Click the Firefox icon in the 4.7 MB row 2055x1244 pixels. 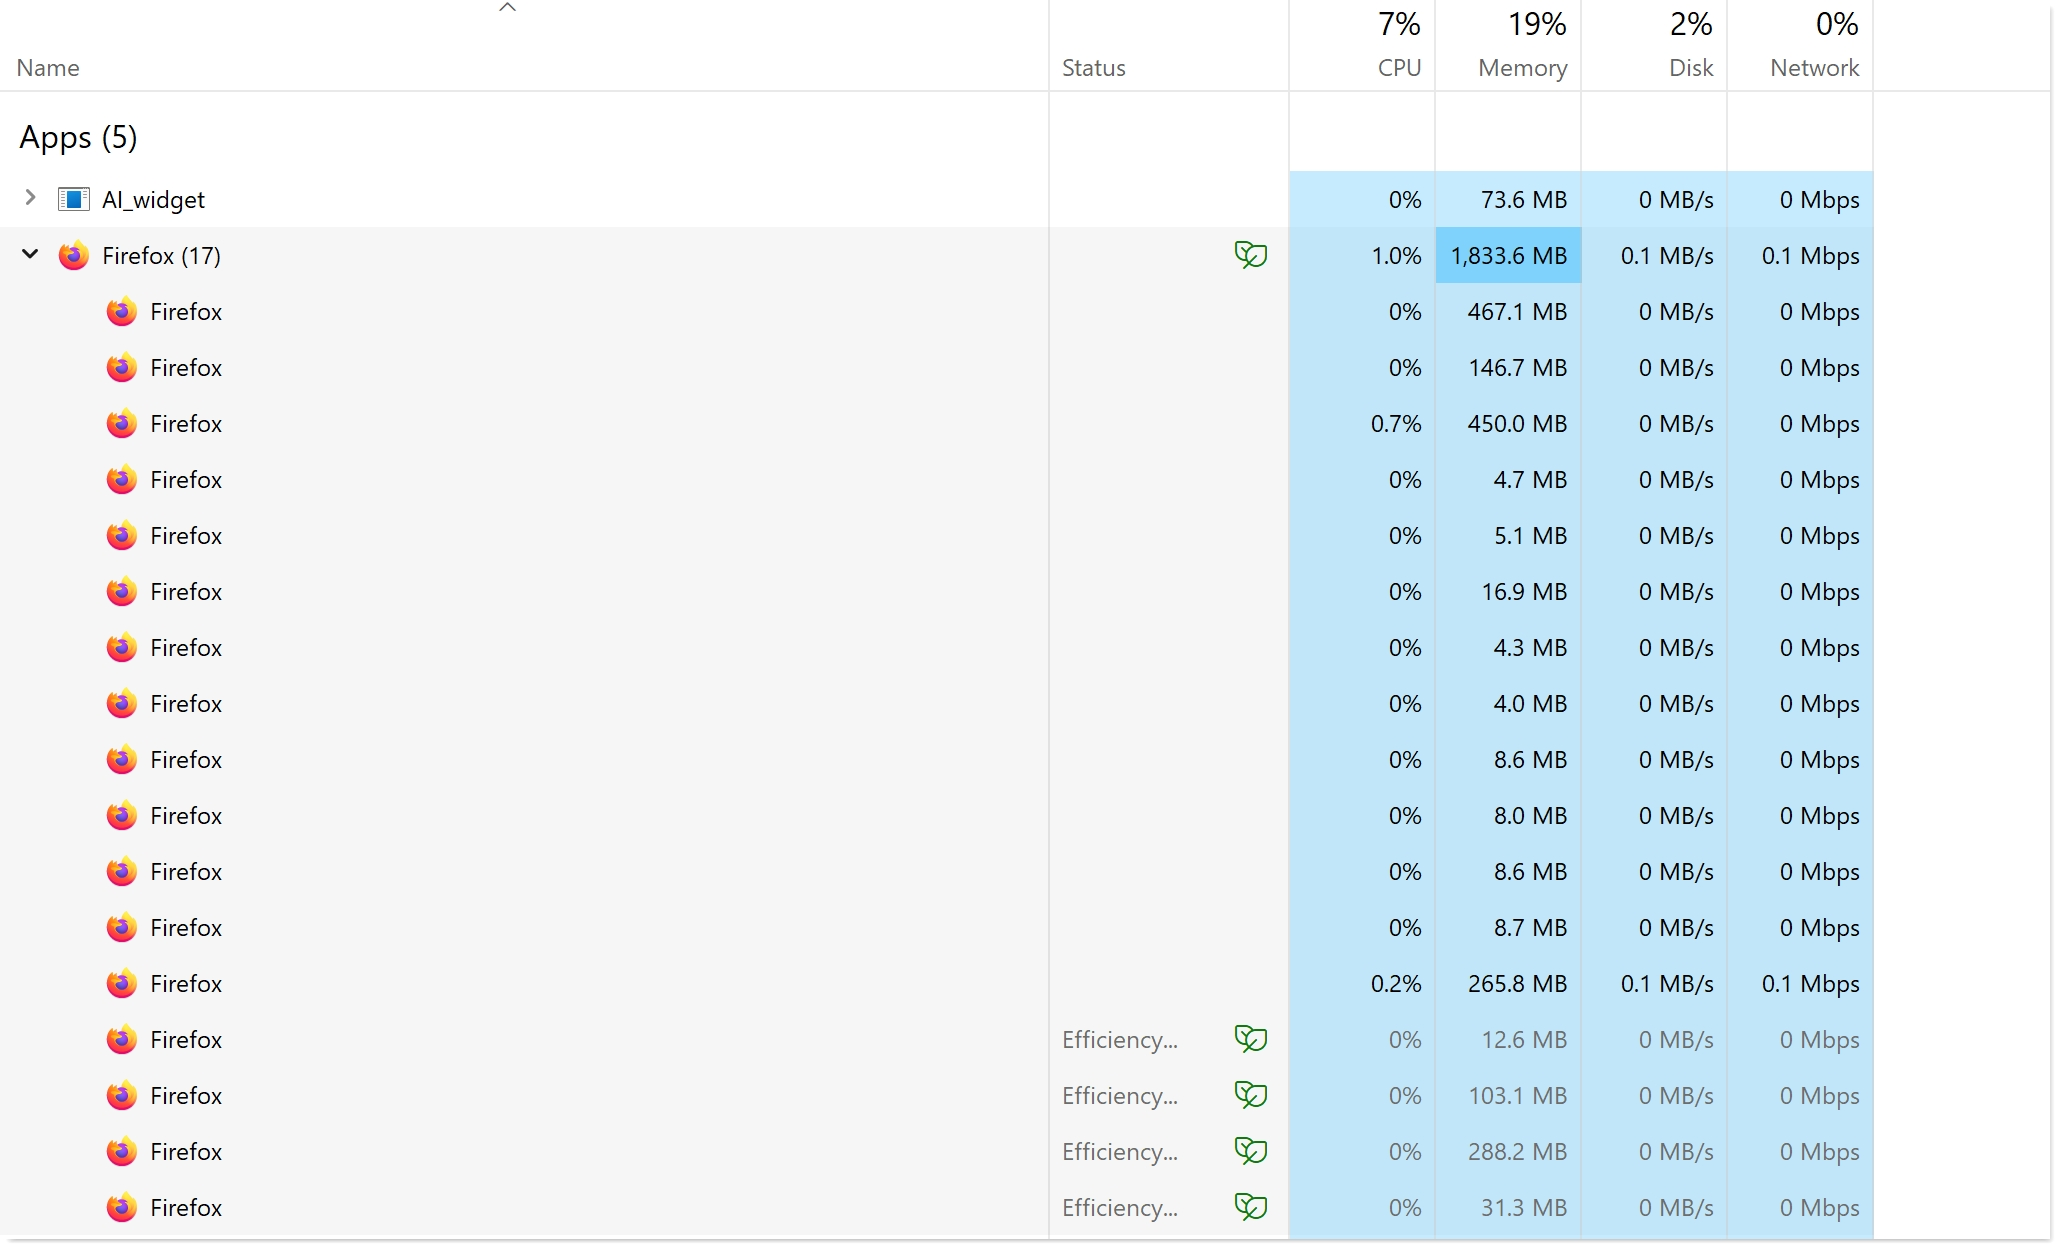click(122, 479)
